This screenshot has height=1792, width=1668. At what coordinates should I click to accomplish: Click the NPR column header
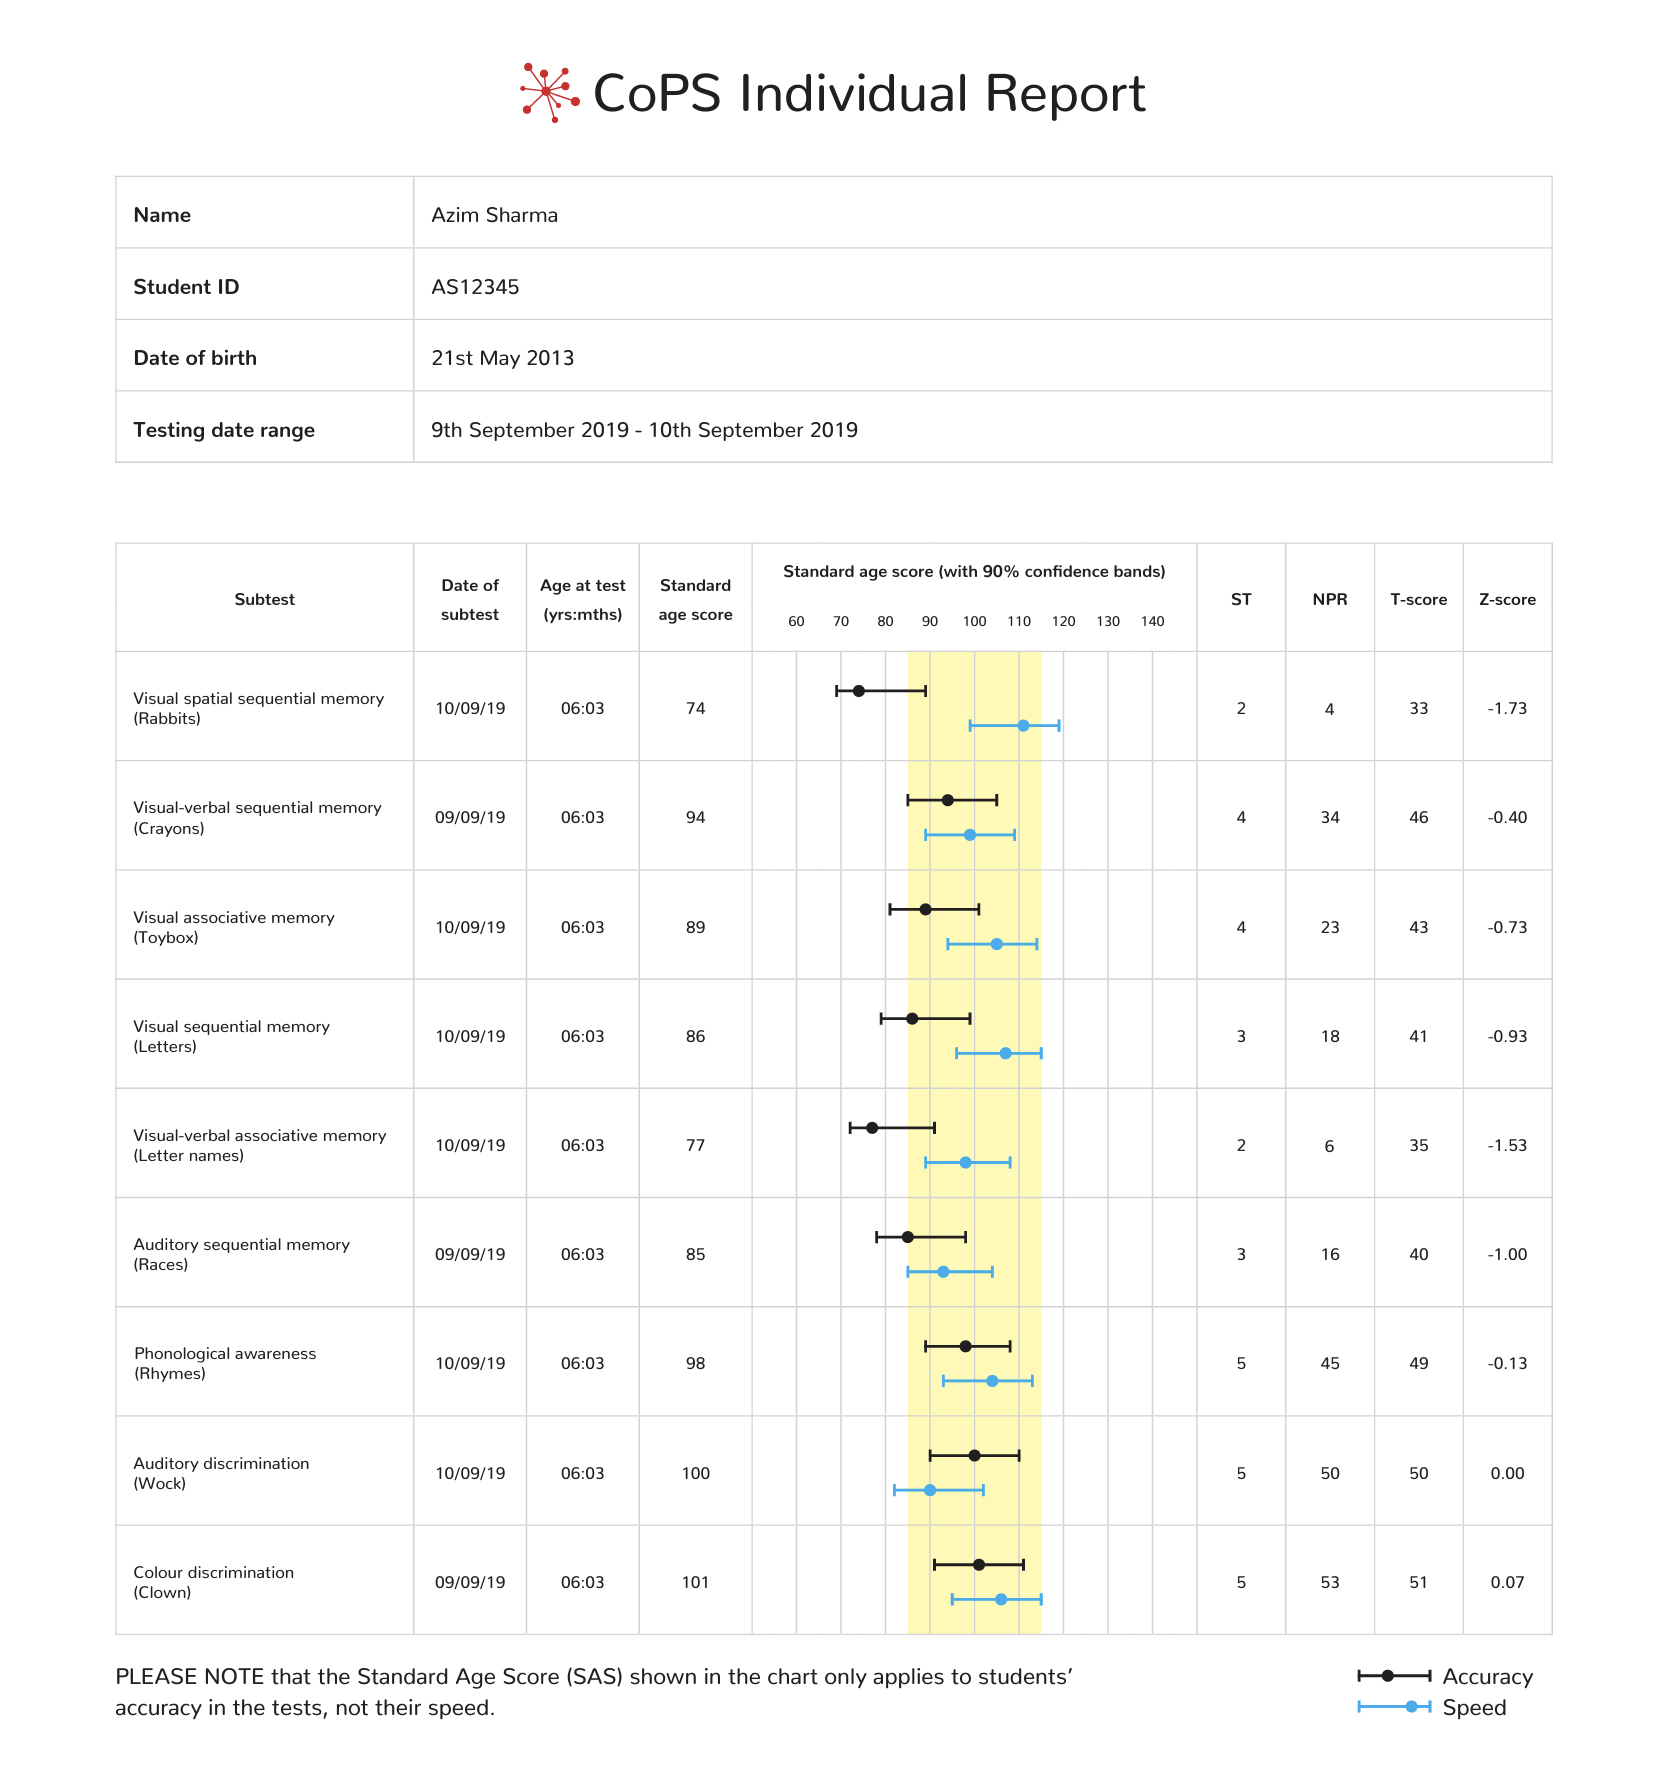[1330, 599]
